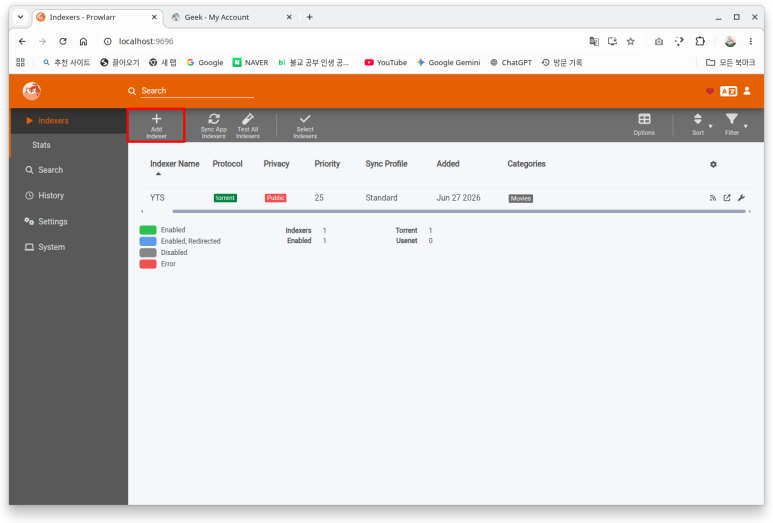The height and width of the screenshot is (523, 773).
Task: Sort by Added column
Action: pyautogui.click(x=448, y=164)
